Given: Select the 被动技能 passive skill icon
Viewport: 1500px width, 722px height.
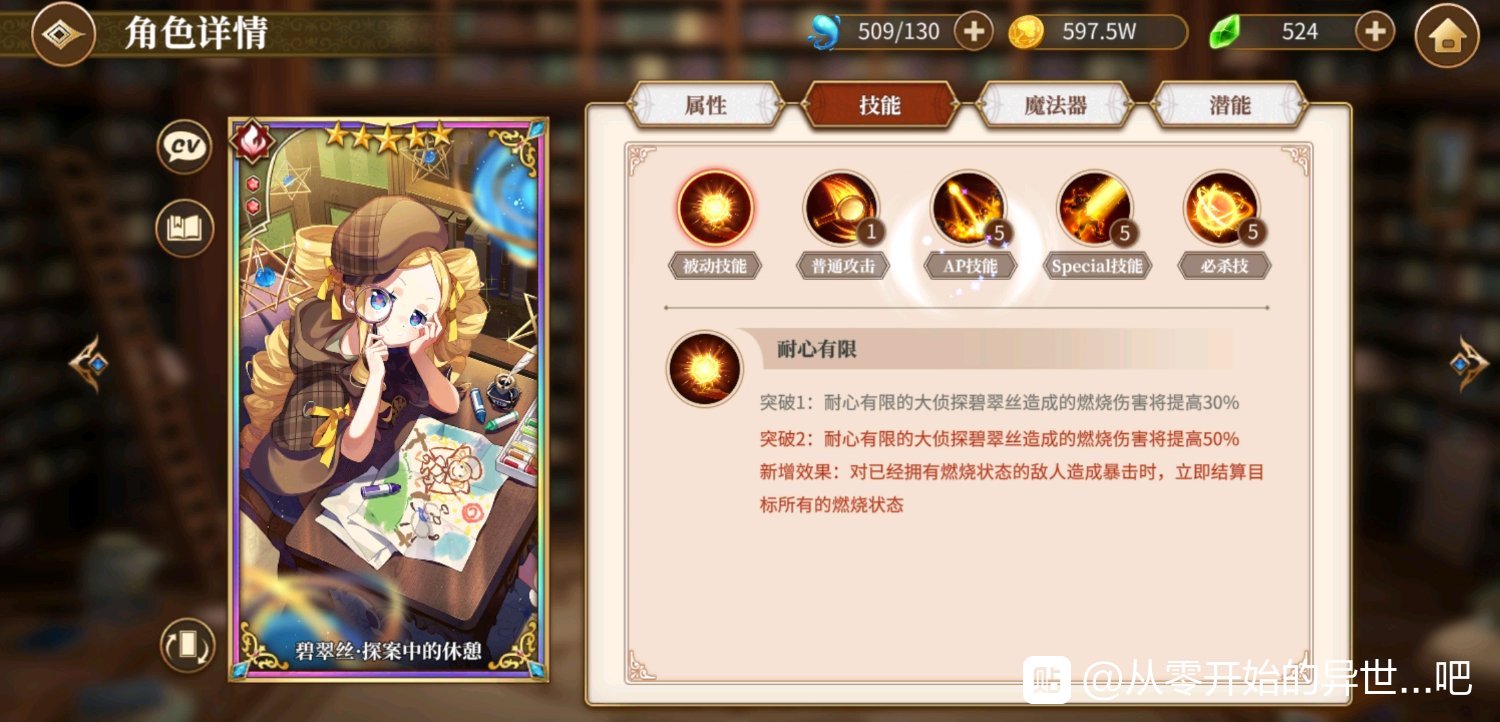Looking at the screenshot, I should 715,208.
